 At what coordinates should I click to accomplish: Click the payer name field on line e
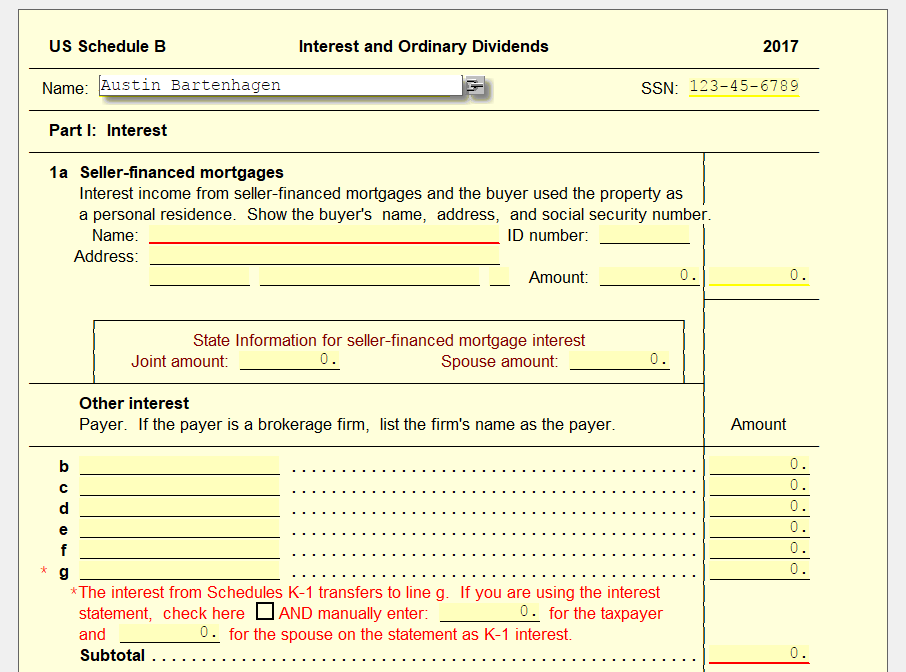[180, 528]
